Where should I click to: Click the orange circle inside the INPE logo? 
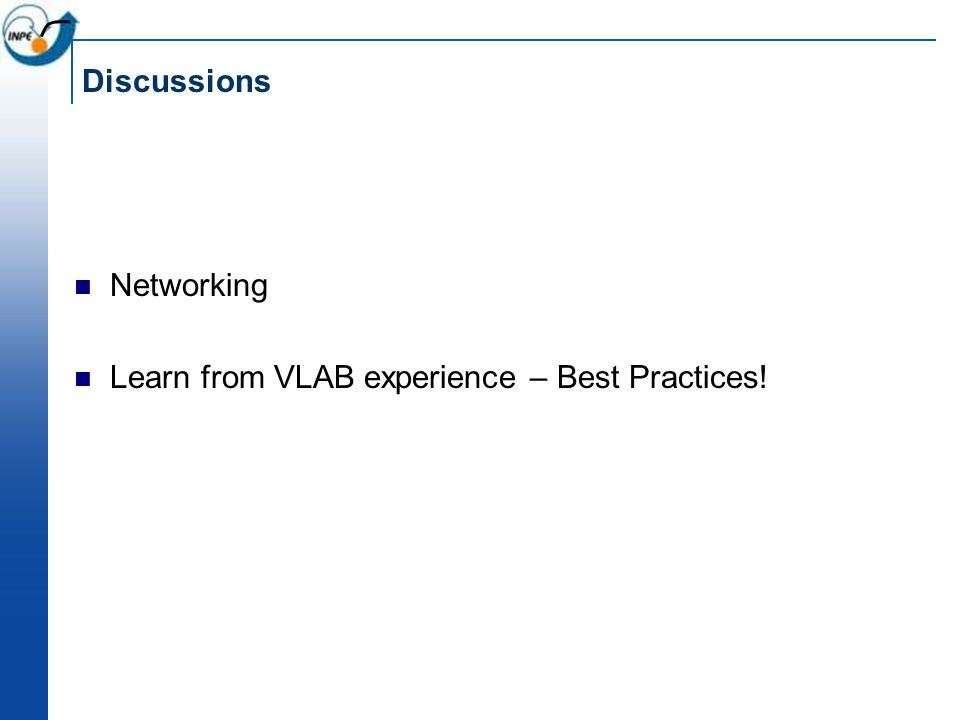point(39,46)
